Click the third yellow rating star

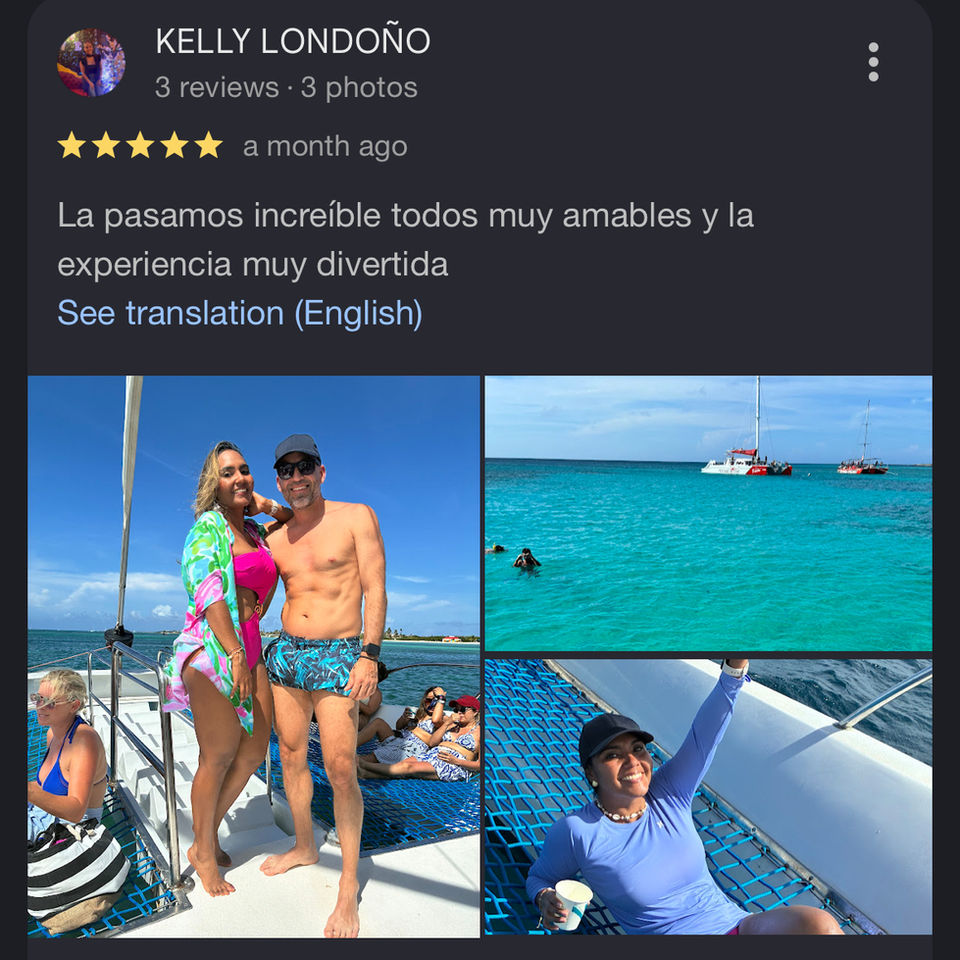point(140,145)
